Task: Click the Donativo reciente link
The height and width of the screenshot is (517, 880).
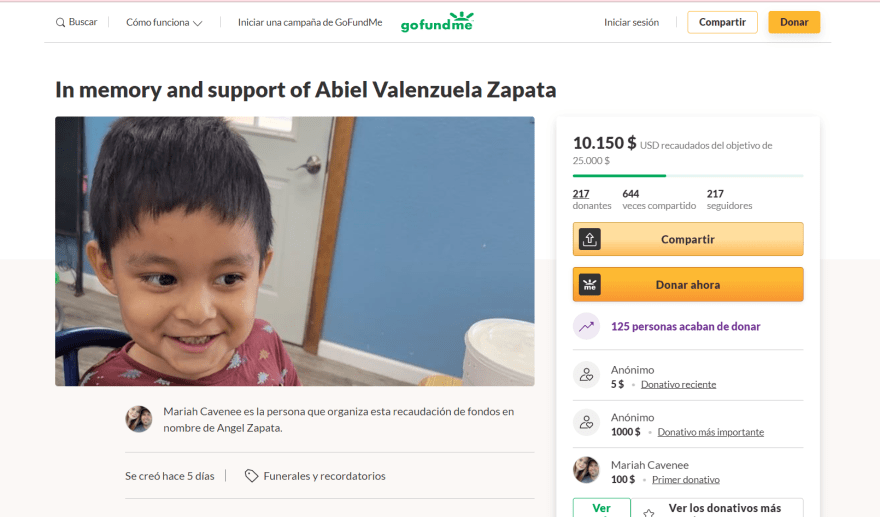Action: click(679, 385)
